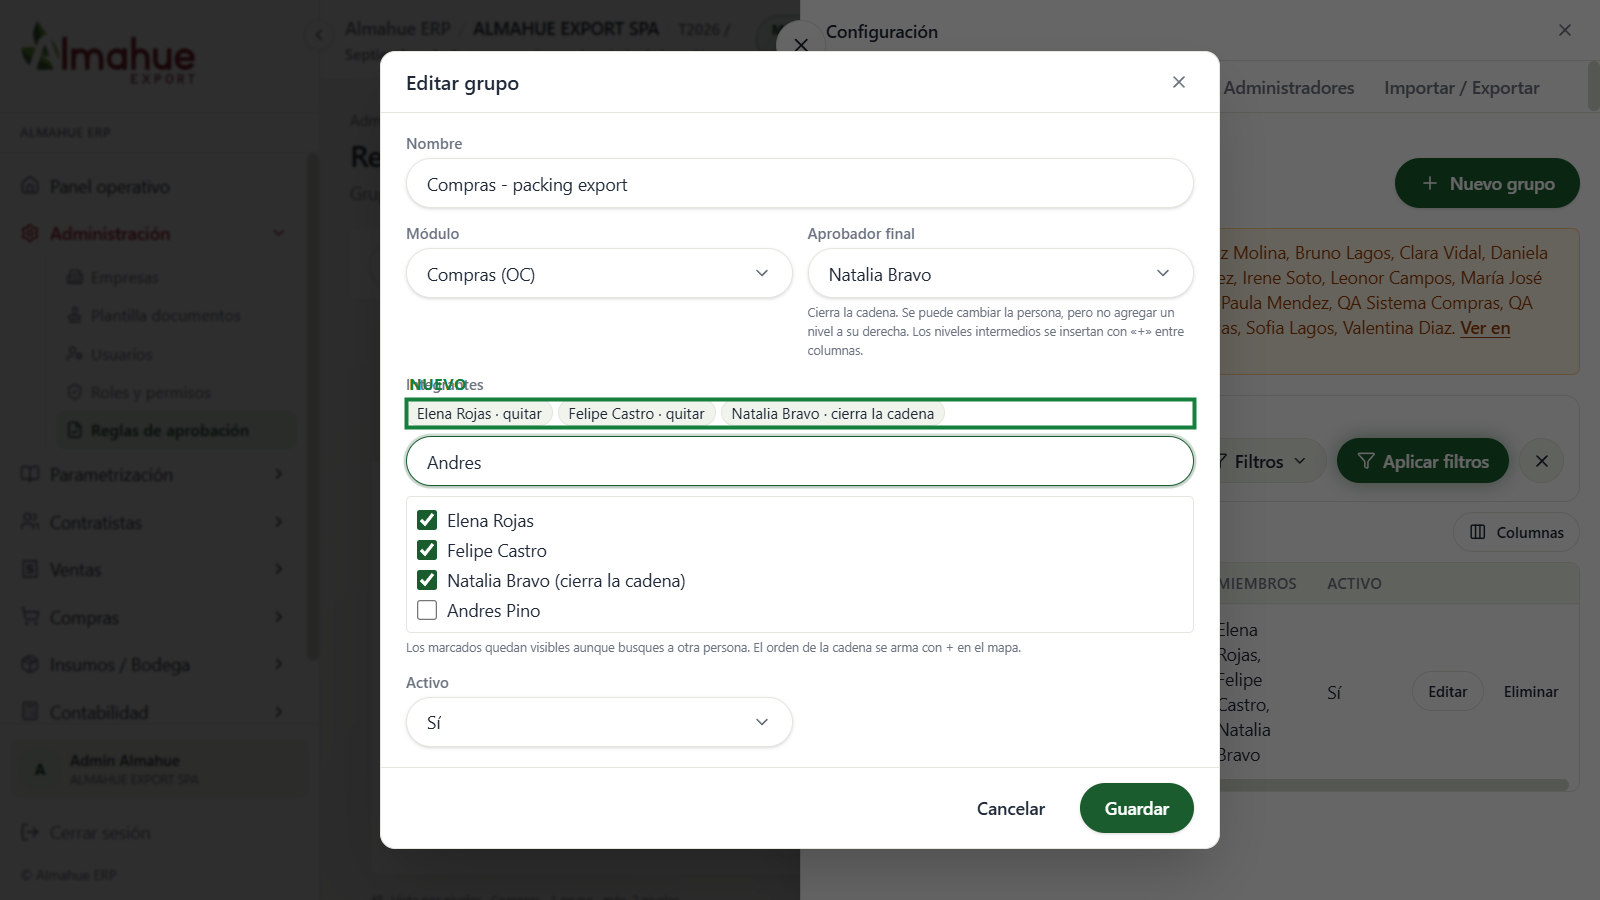The width and height of the screenshot is (1600, 900).
Task: Click the member search field containing Andres
Action: pos(800,462)
